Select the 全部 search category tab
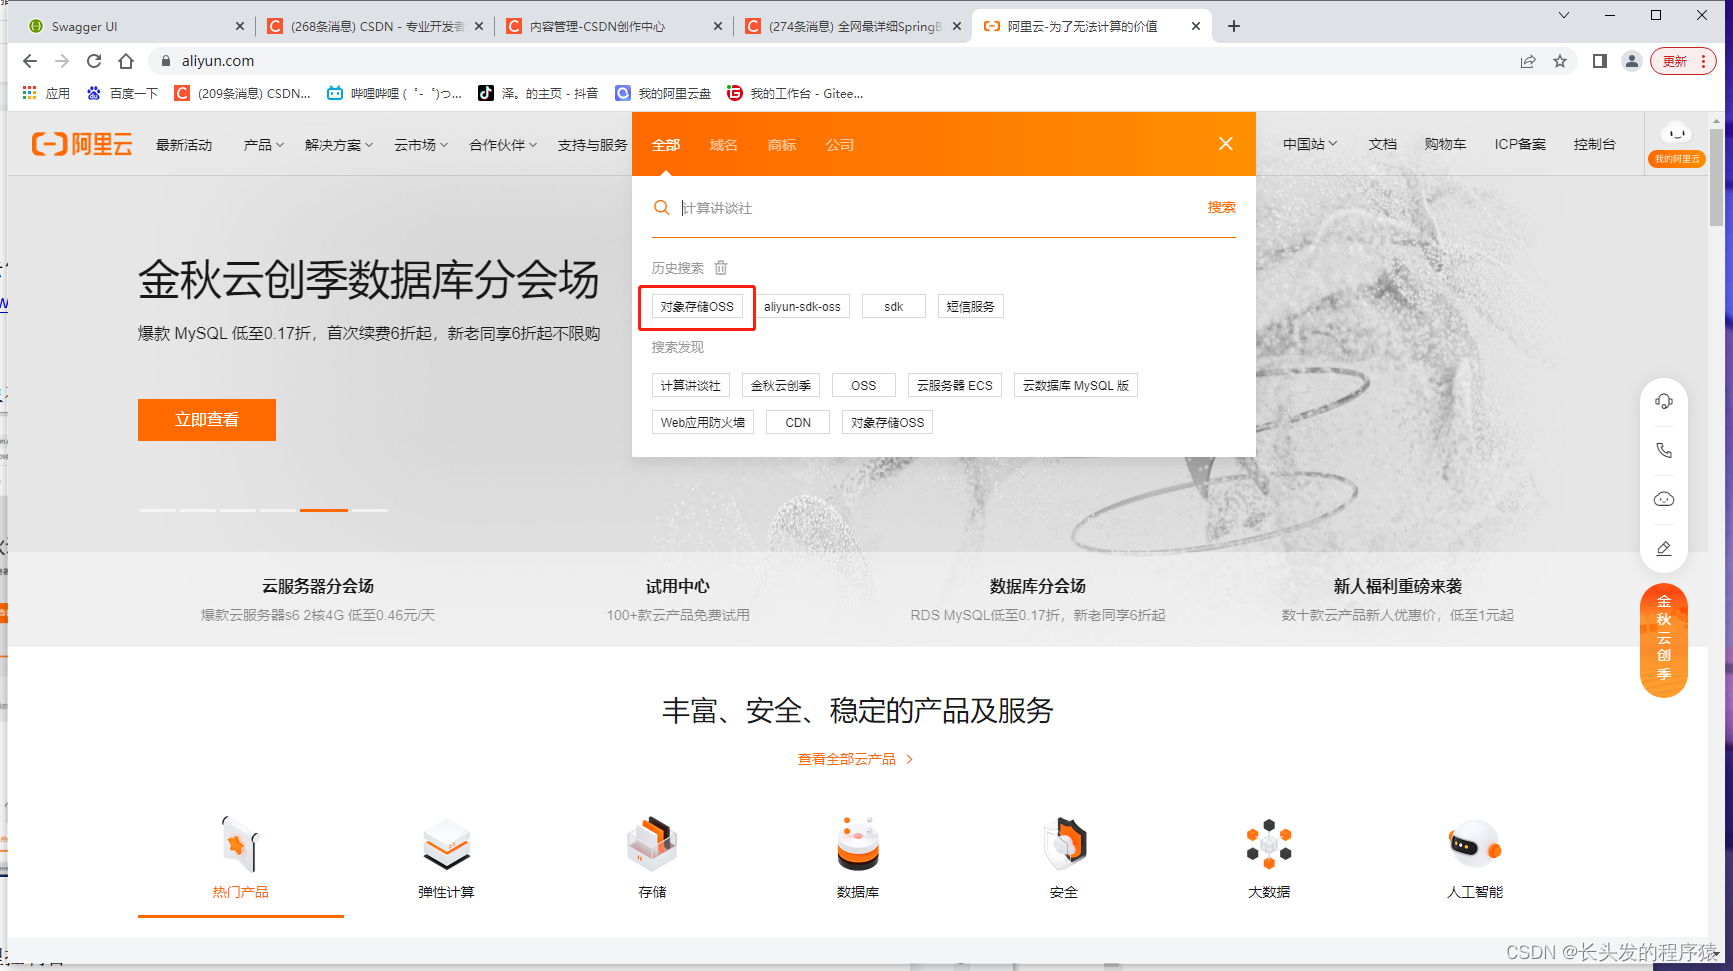This screenshot has height=971, width=1733. coord(666,145)
